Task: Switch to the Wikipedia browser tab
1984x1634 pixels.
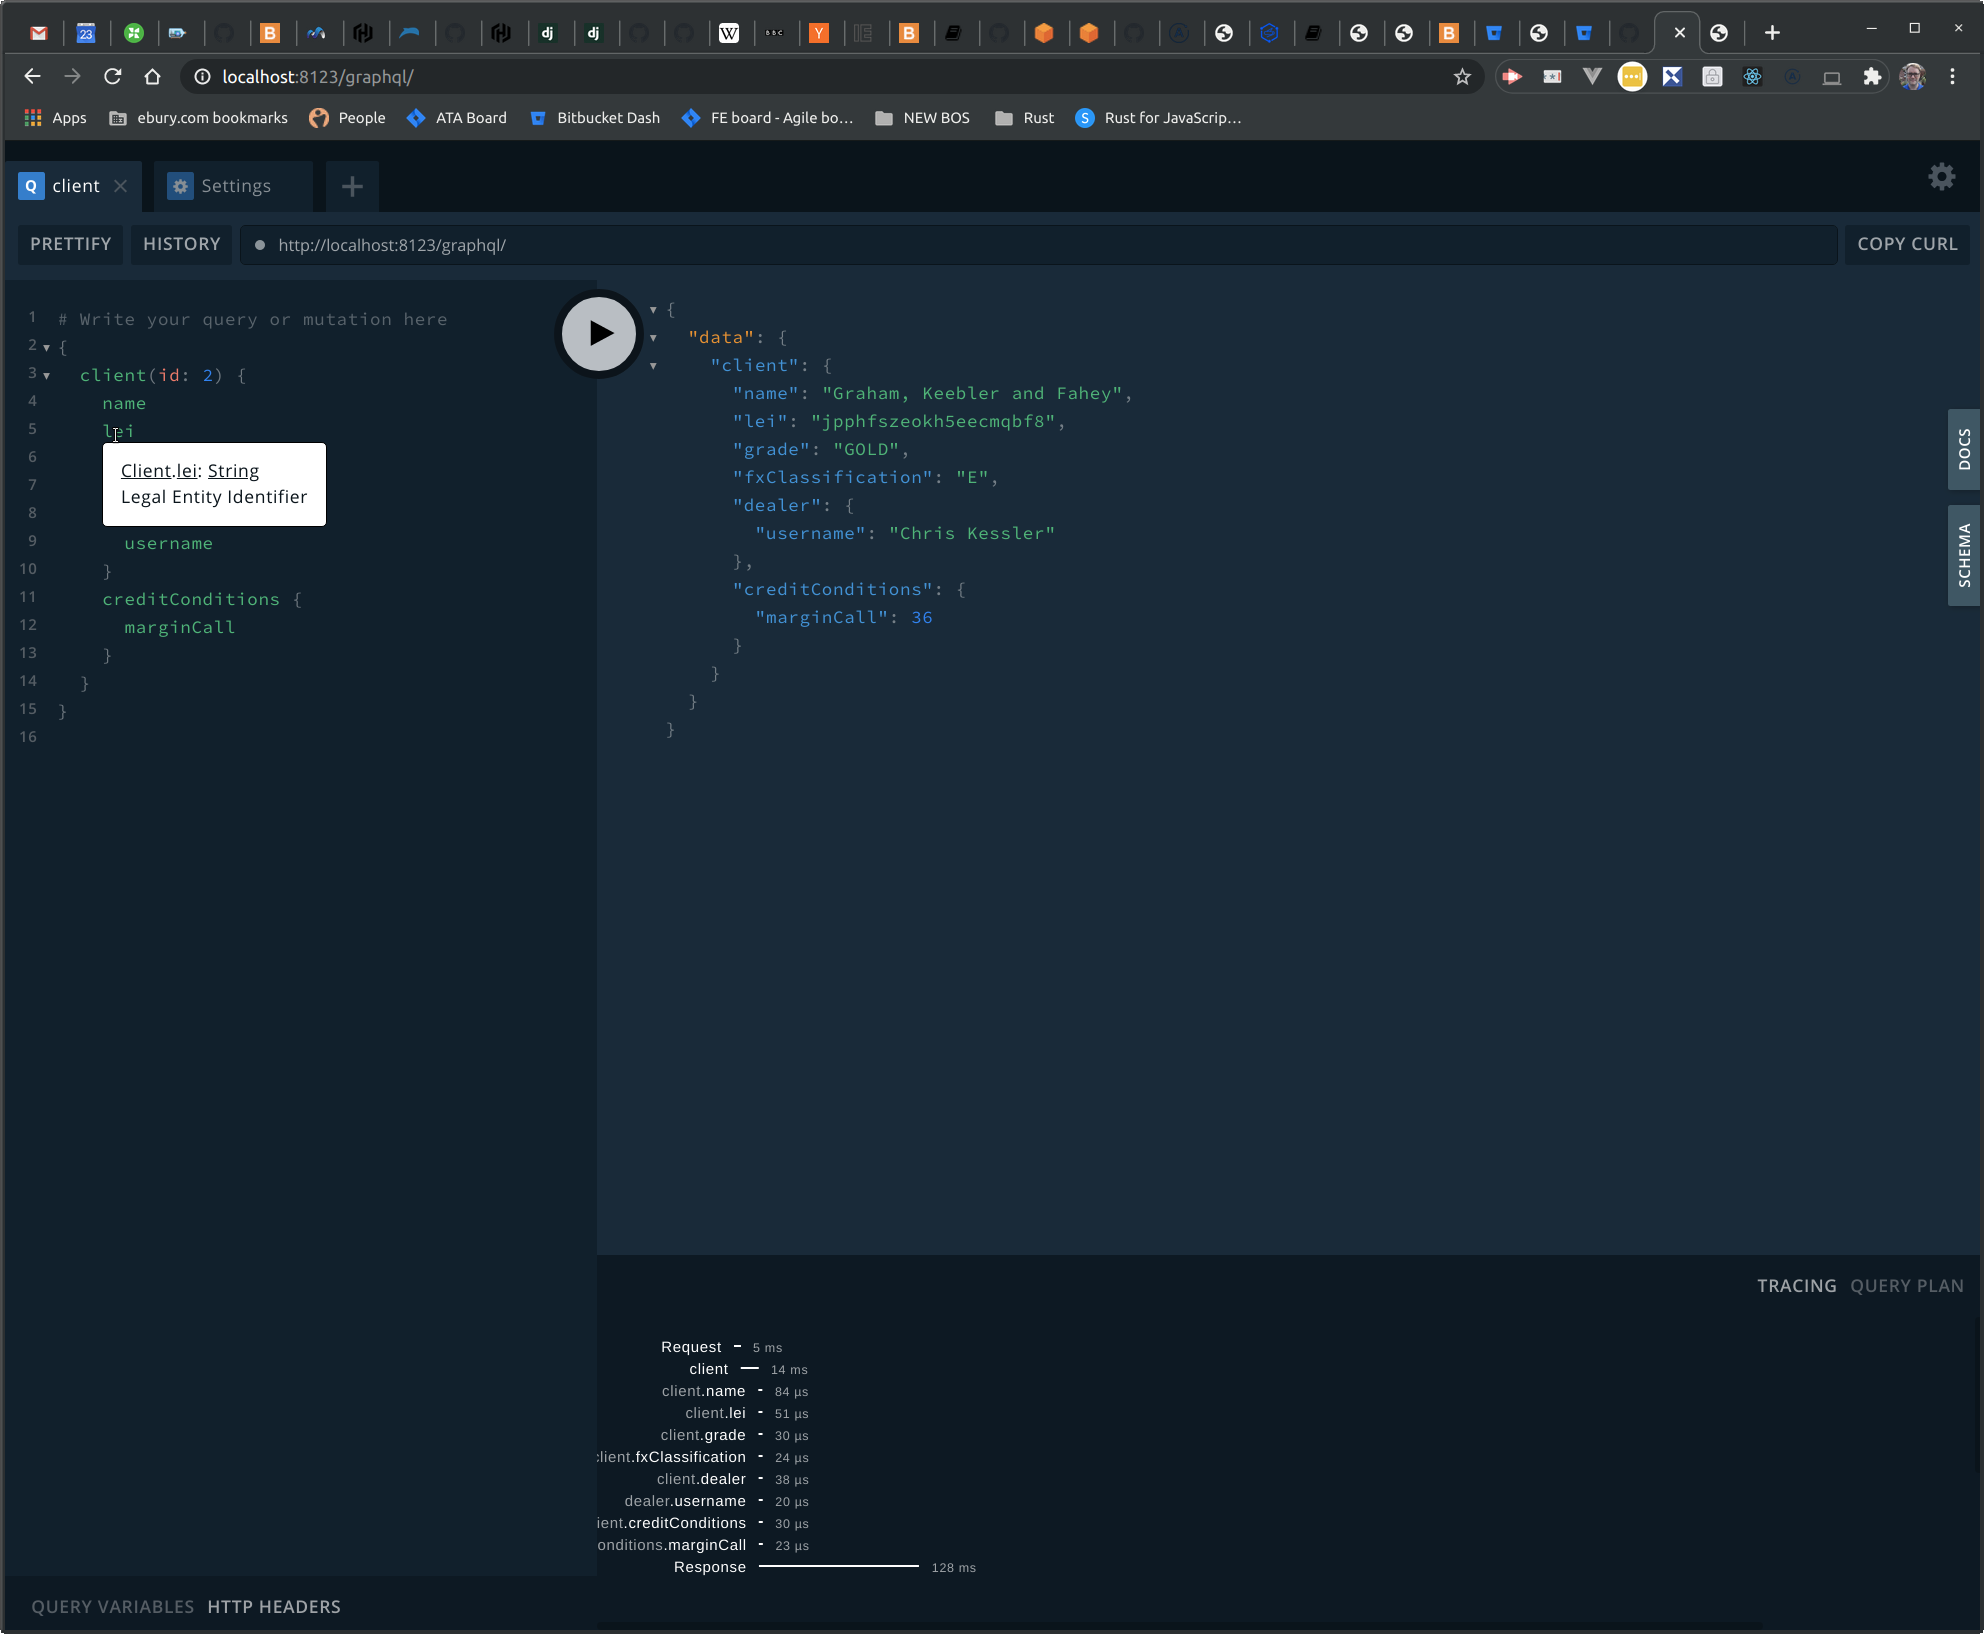Action: (x=729, y=33)
